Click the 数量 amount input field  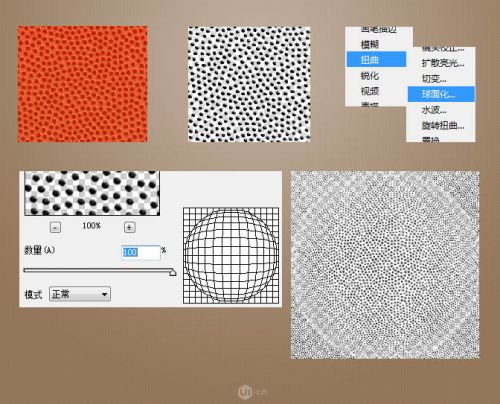[x=141, y=252]
